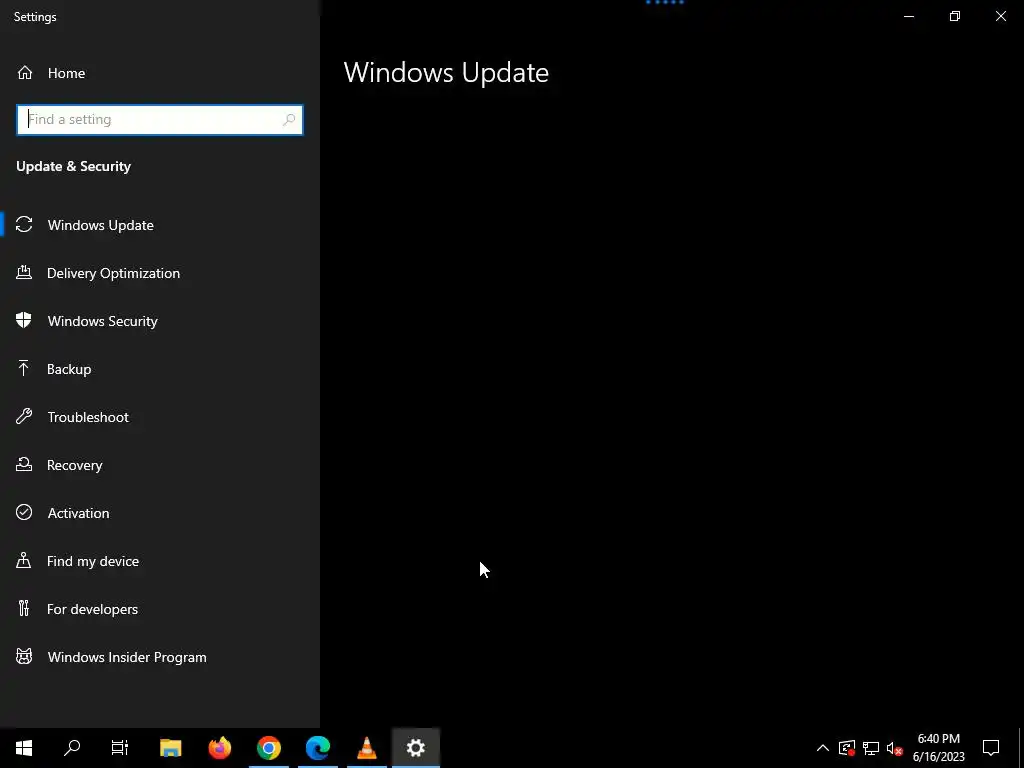Select Find my device

(160, 561)
